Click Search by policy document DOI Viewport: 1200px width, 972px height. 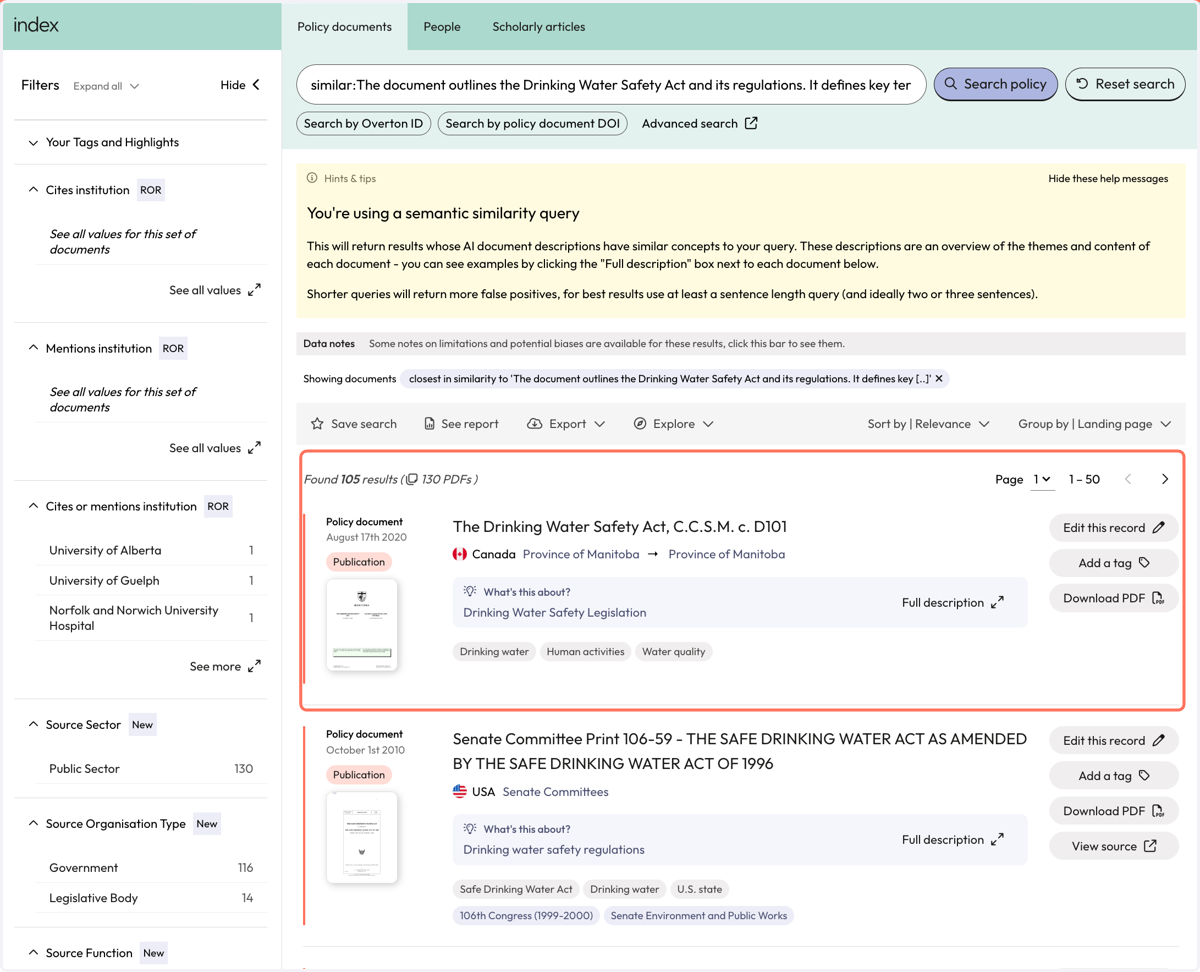click(533, 123)
